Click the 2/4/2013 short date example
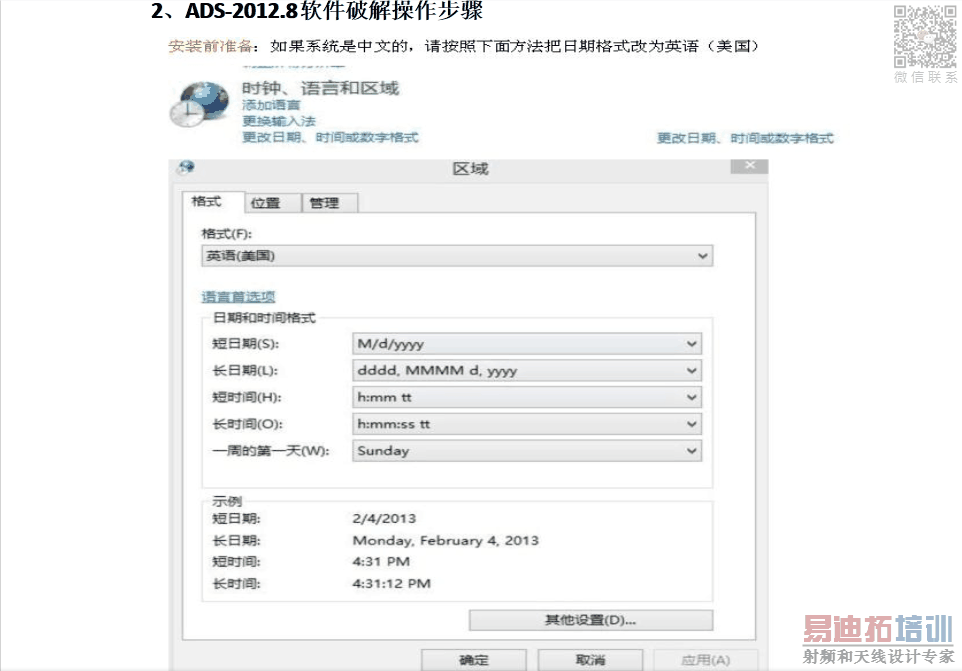The height and width of the screenshot is (671, 962). [x=384, y=519]
